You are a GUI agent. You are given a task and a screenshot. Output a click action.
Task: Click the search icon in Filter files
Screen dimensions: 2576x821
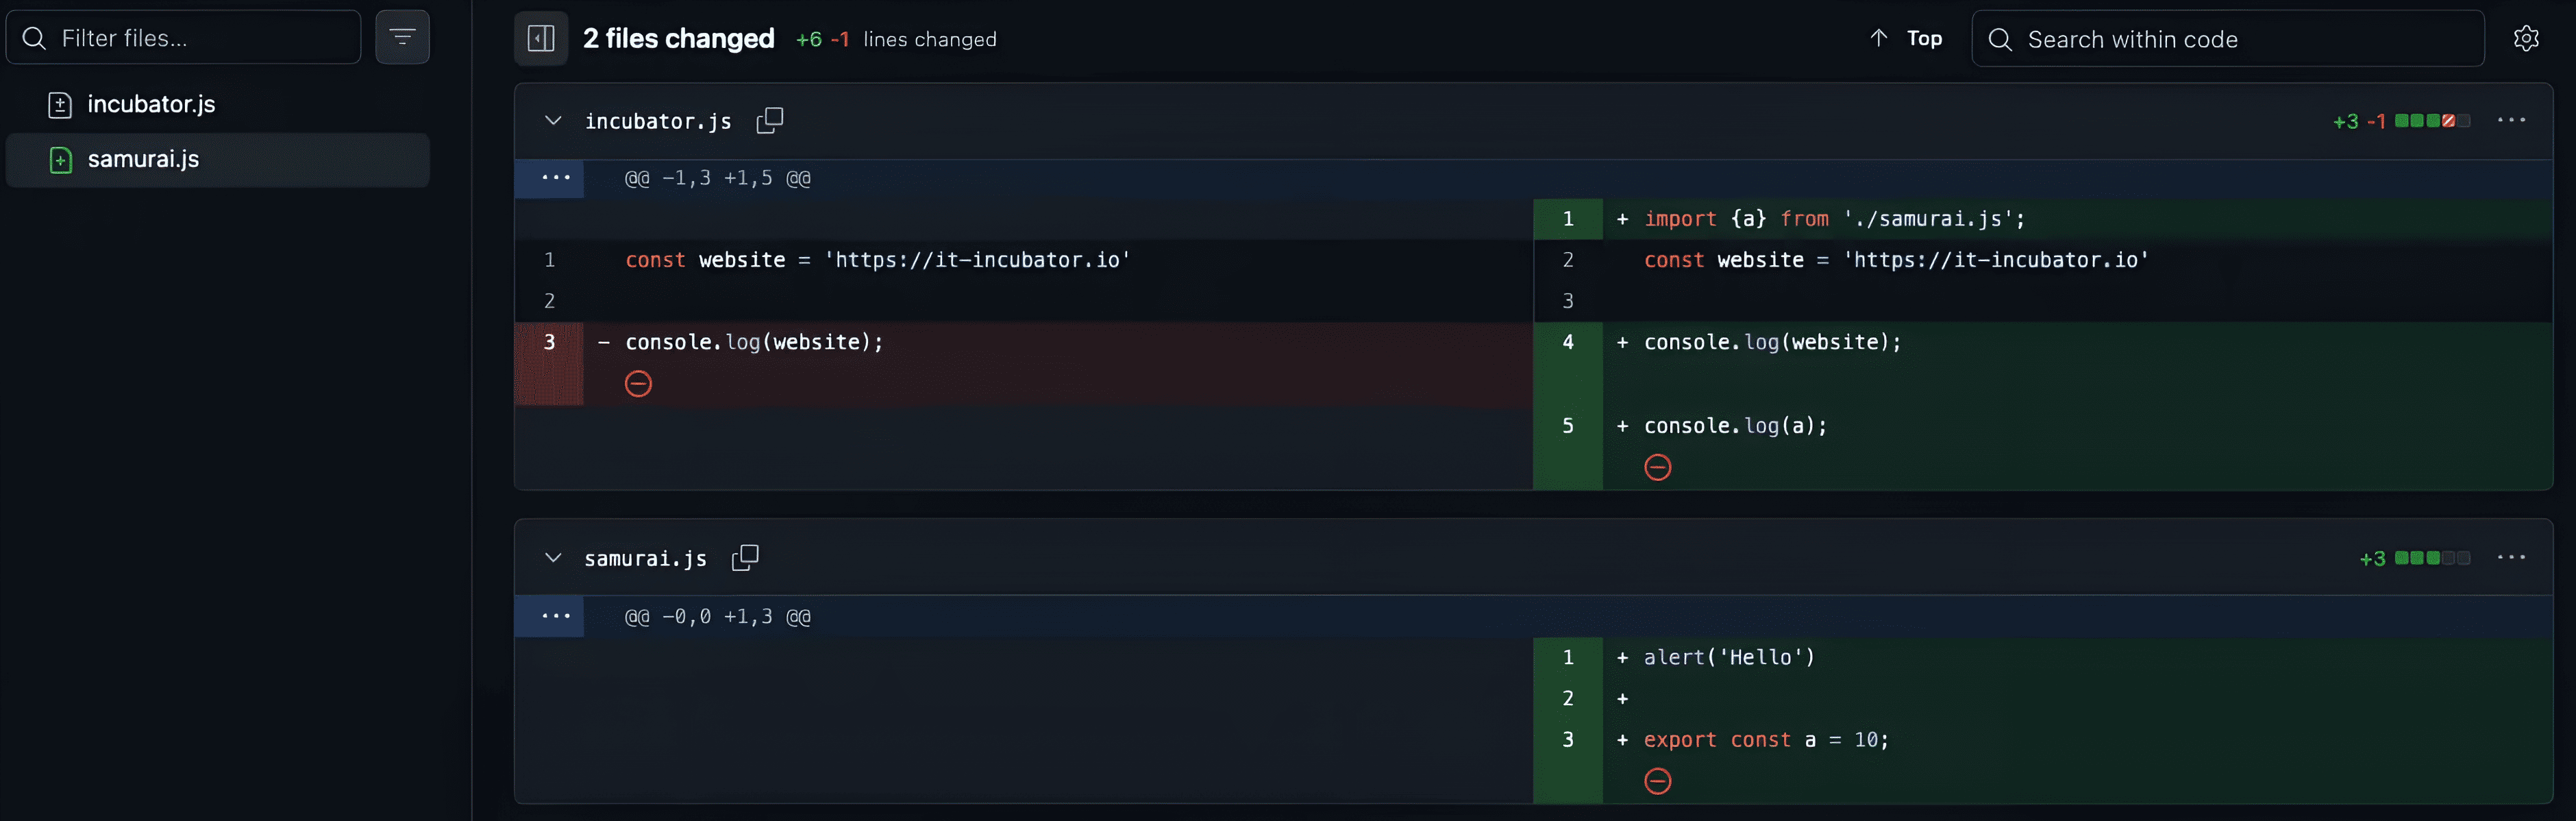[x=34, y=38]
